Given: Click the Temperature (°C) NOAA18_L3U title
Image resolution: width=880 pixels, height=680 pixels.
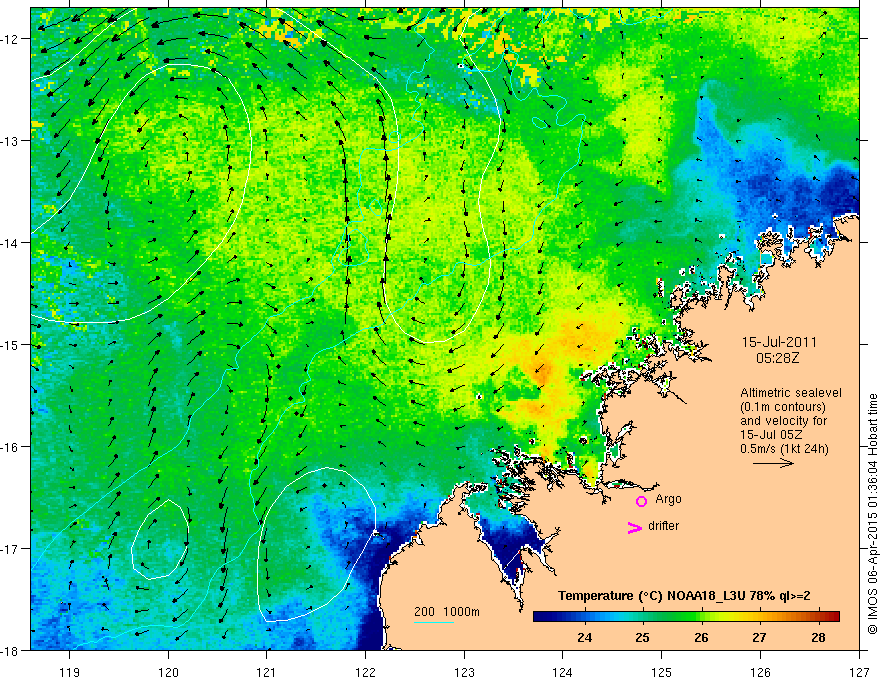Looking at the screenshot, I should point(684,596).
